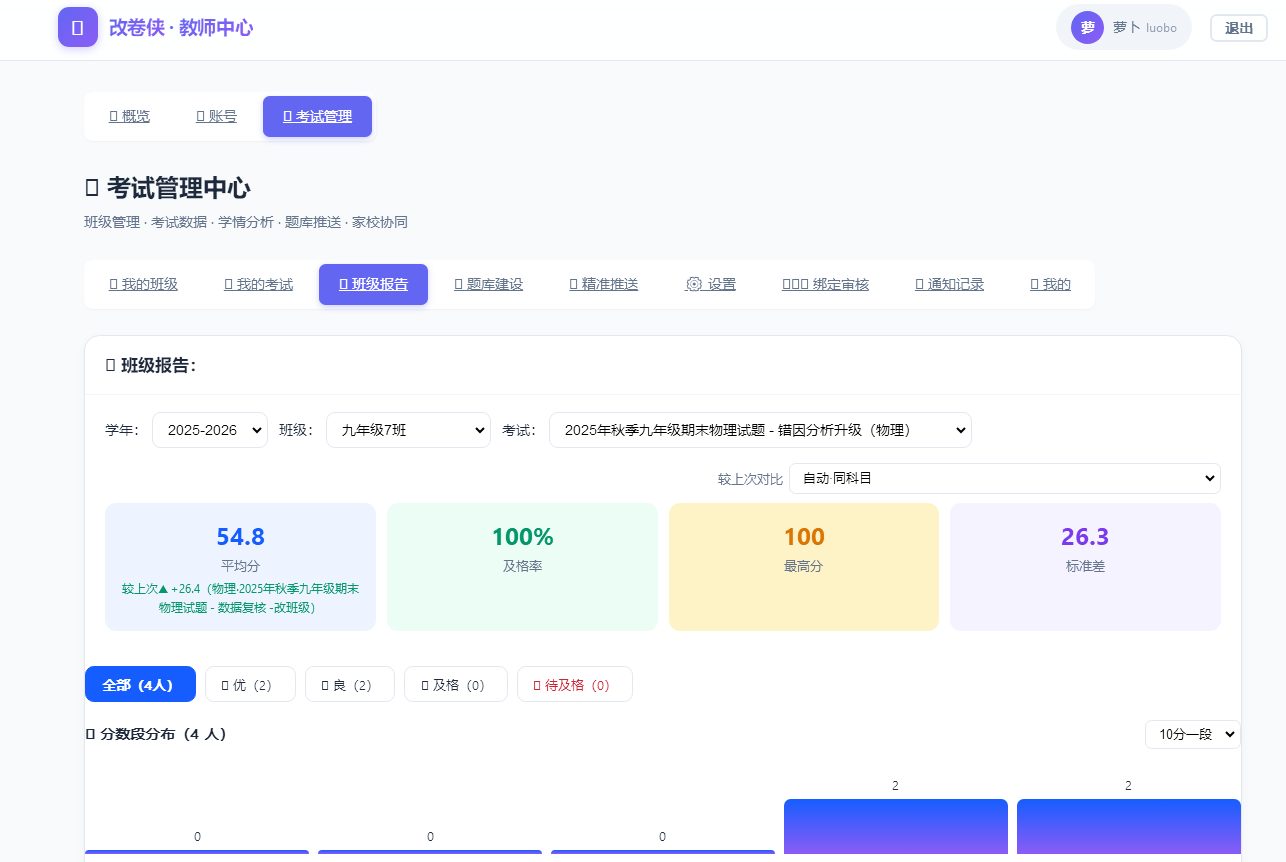Switch to the 概览 top tab
This screenshot has height=862, width=1286.
pos(129,116)
